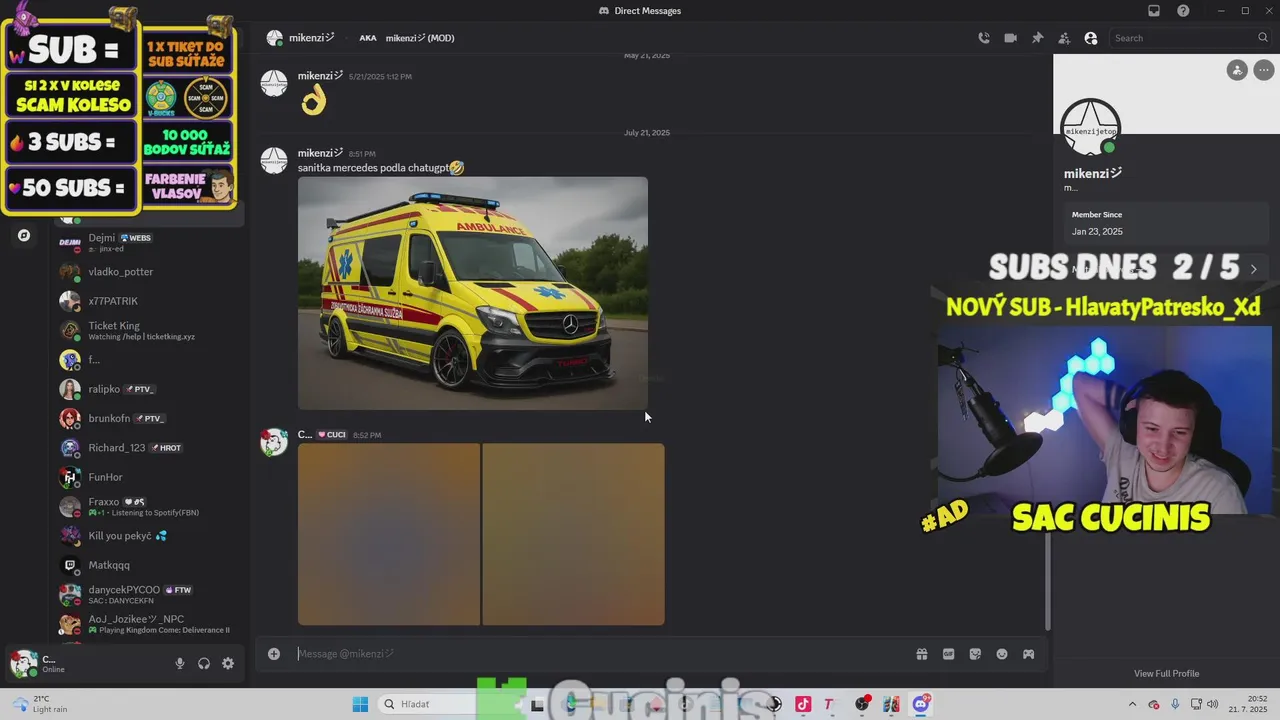Image resolution: width=1280 pixels, height=720 pixels.
Task: Open the friend status button on the profile banner
Action: 1237,70
